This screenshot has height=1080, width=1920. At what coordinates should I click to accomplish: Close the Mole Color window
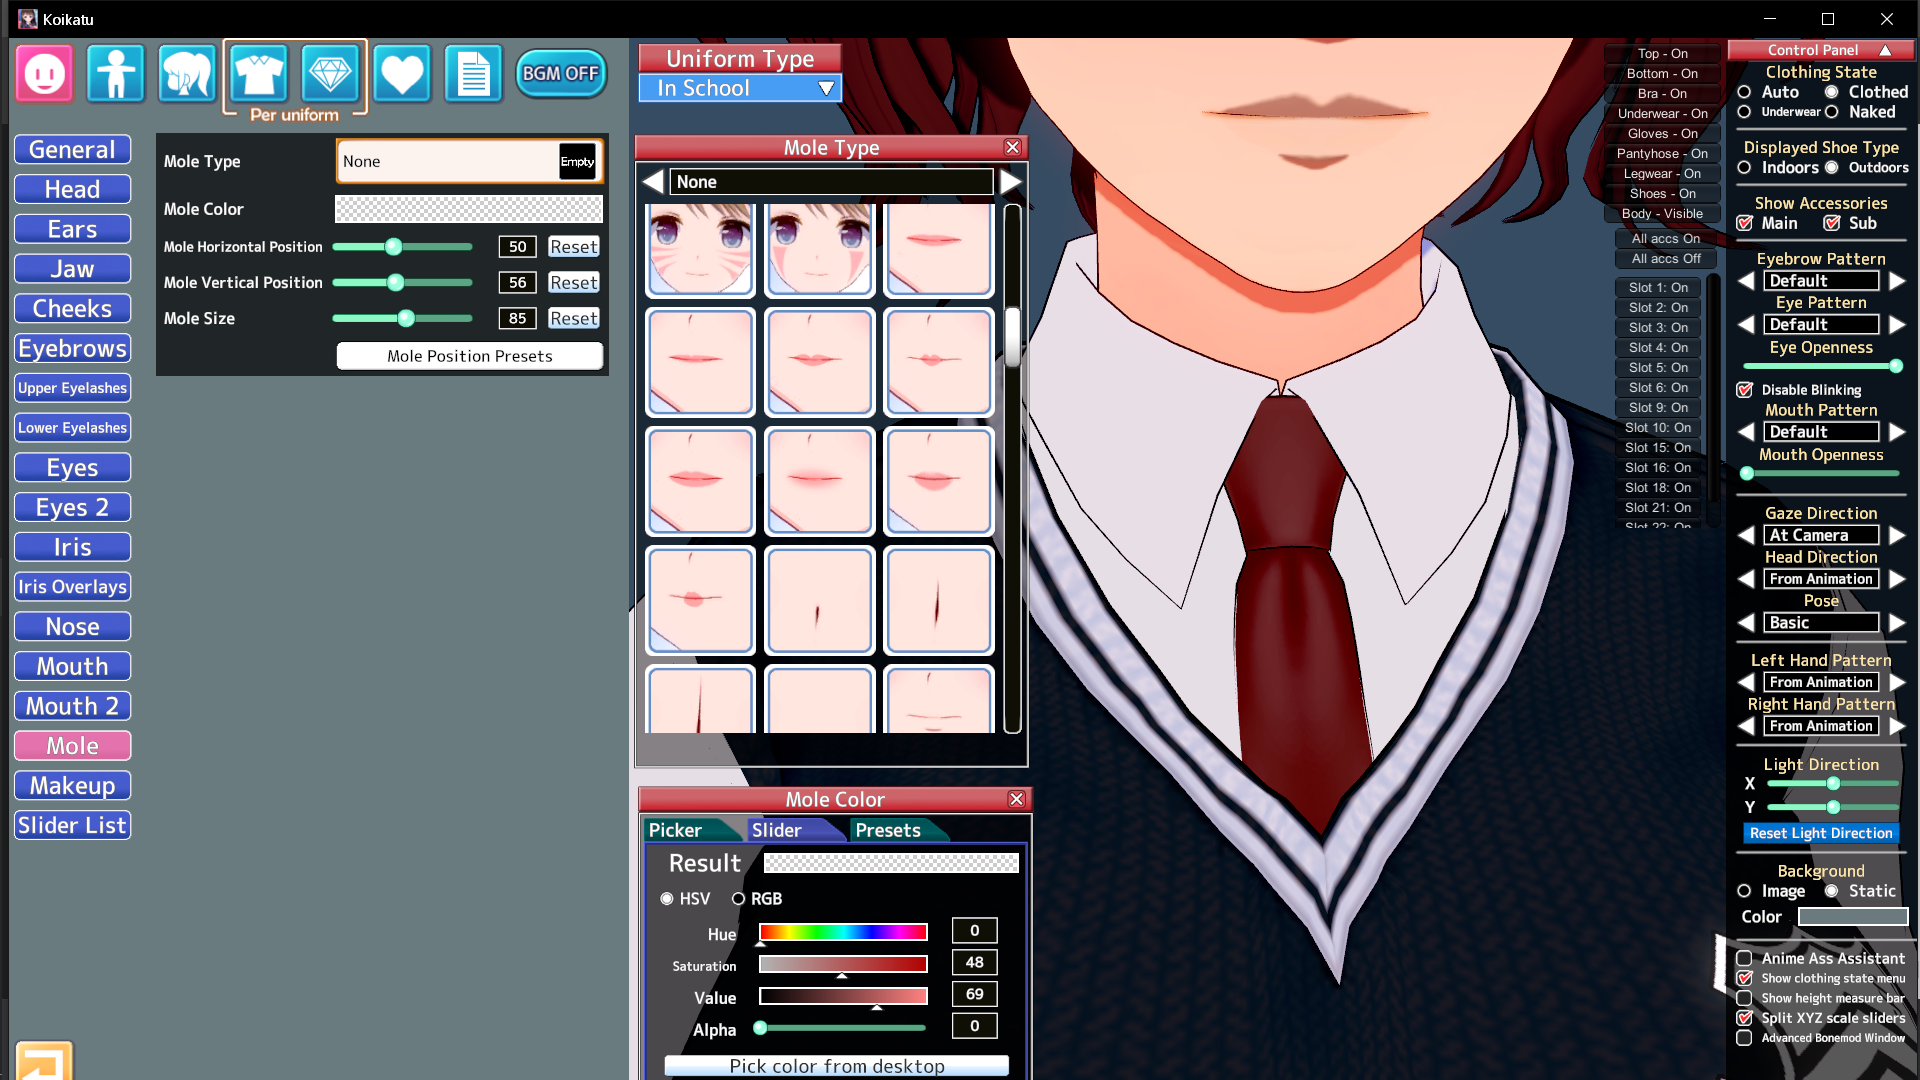point(1016,799)
